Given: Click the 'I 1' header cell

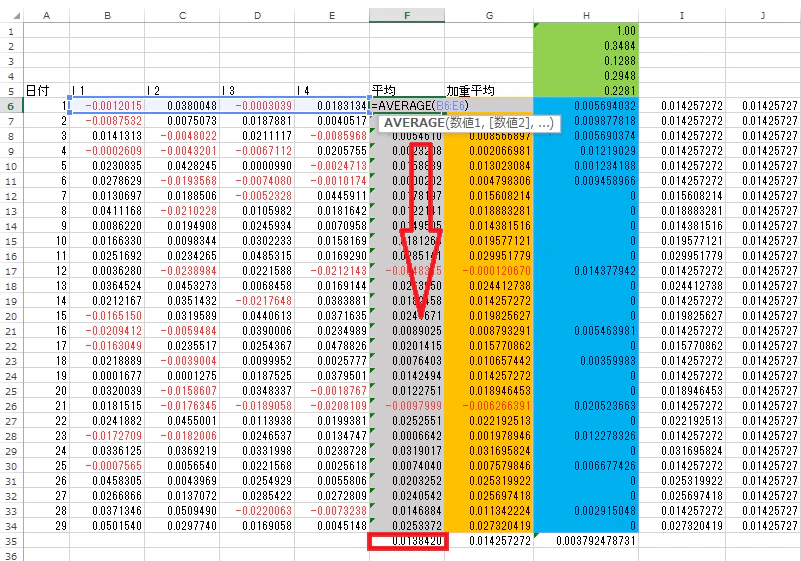Looking at the screenshot, I should 107,91.
